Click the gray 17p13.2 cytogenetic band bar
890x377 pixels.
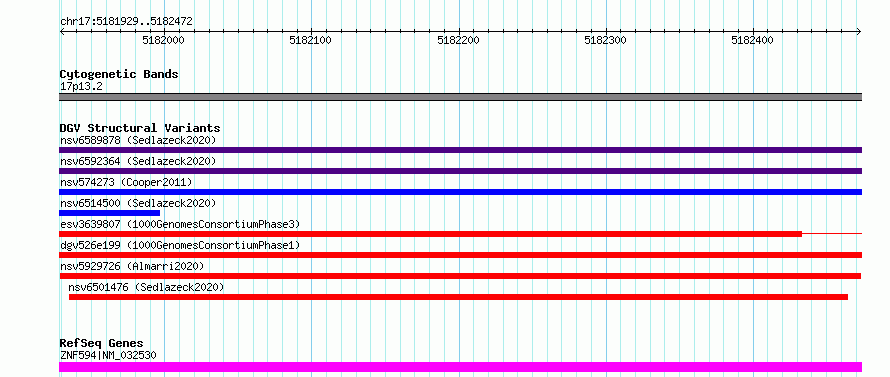pos(460,97)
